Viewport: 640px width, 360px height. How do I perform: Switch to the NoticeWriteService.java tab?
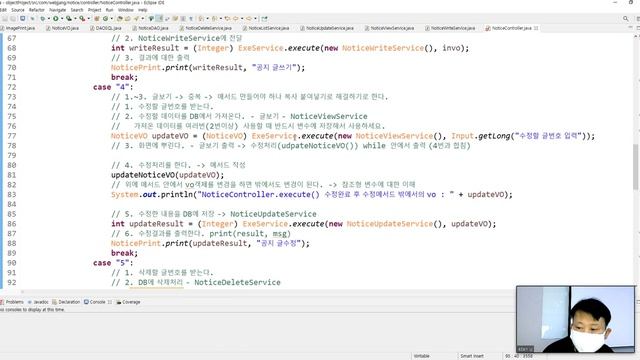450,28
